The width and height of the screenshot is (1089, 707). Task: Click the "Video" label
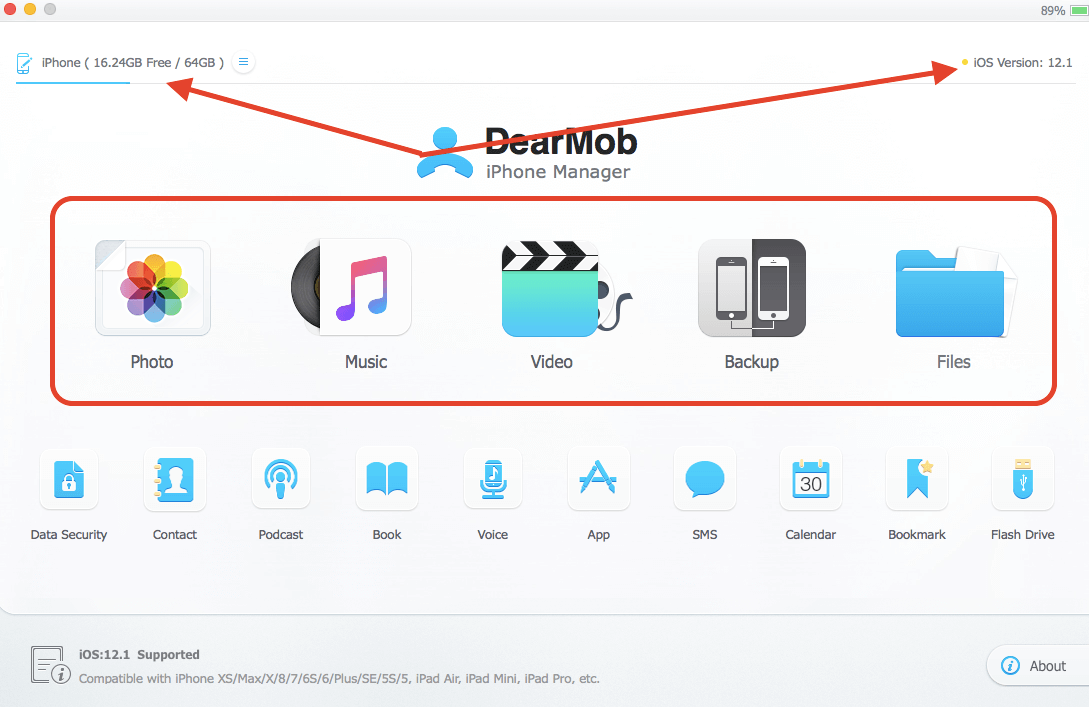click(x=551, y=362)
